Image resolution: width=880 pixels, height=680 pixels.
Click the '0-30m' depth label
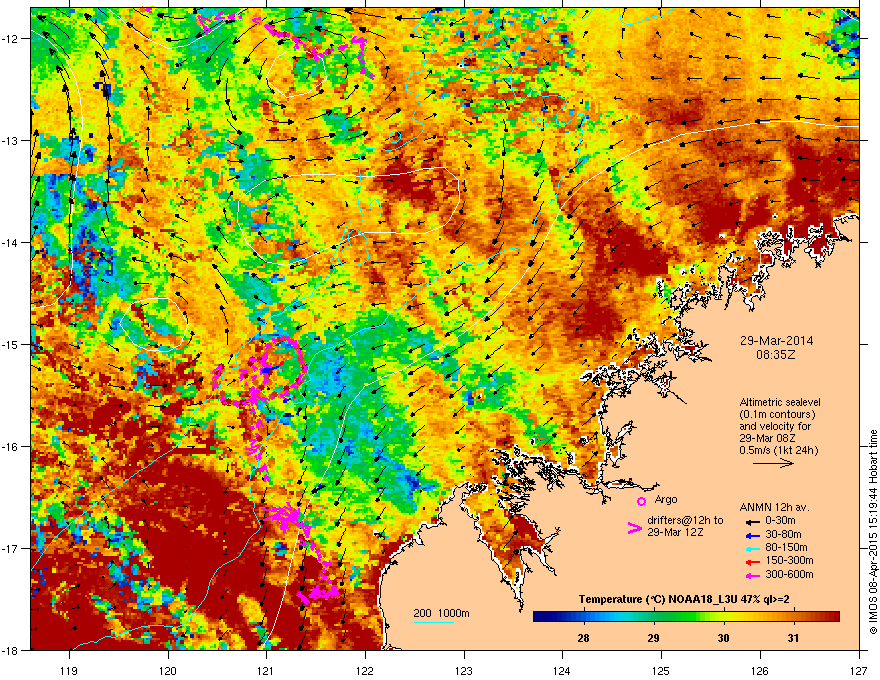[780, 521]
